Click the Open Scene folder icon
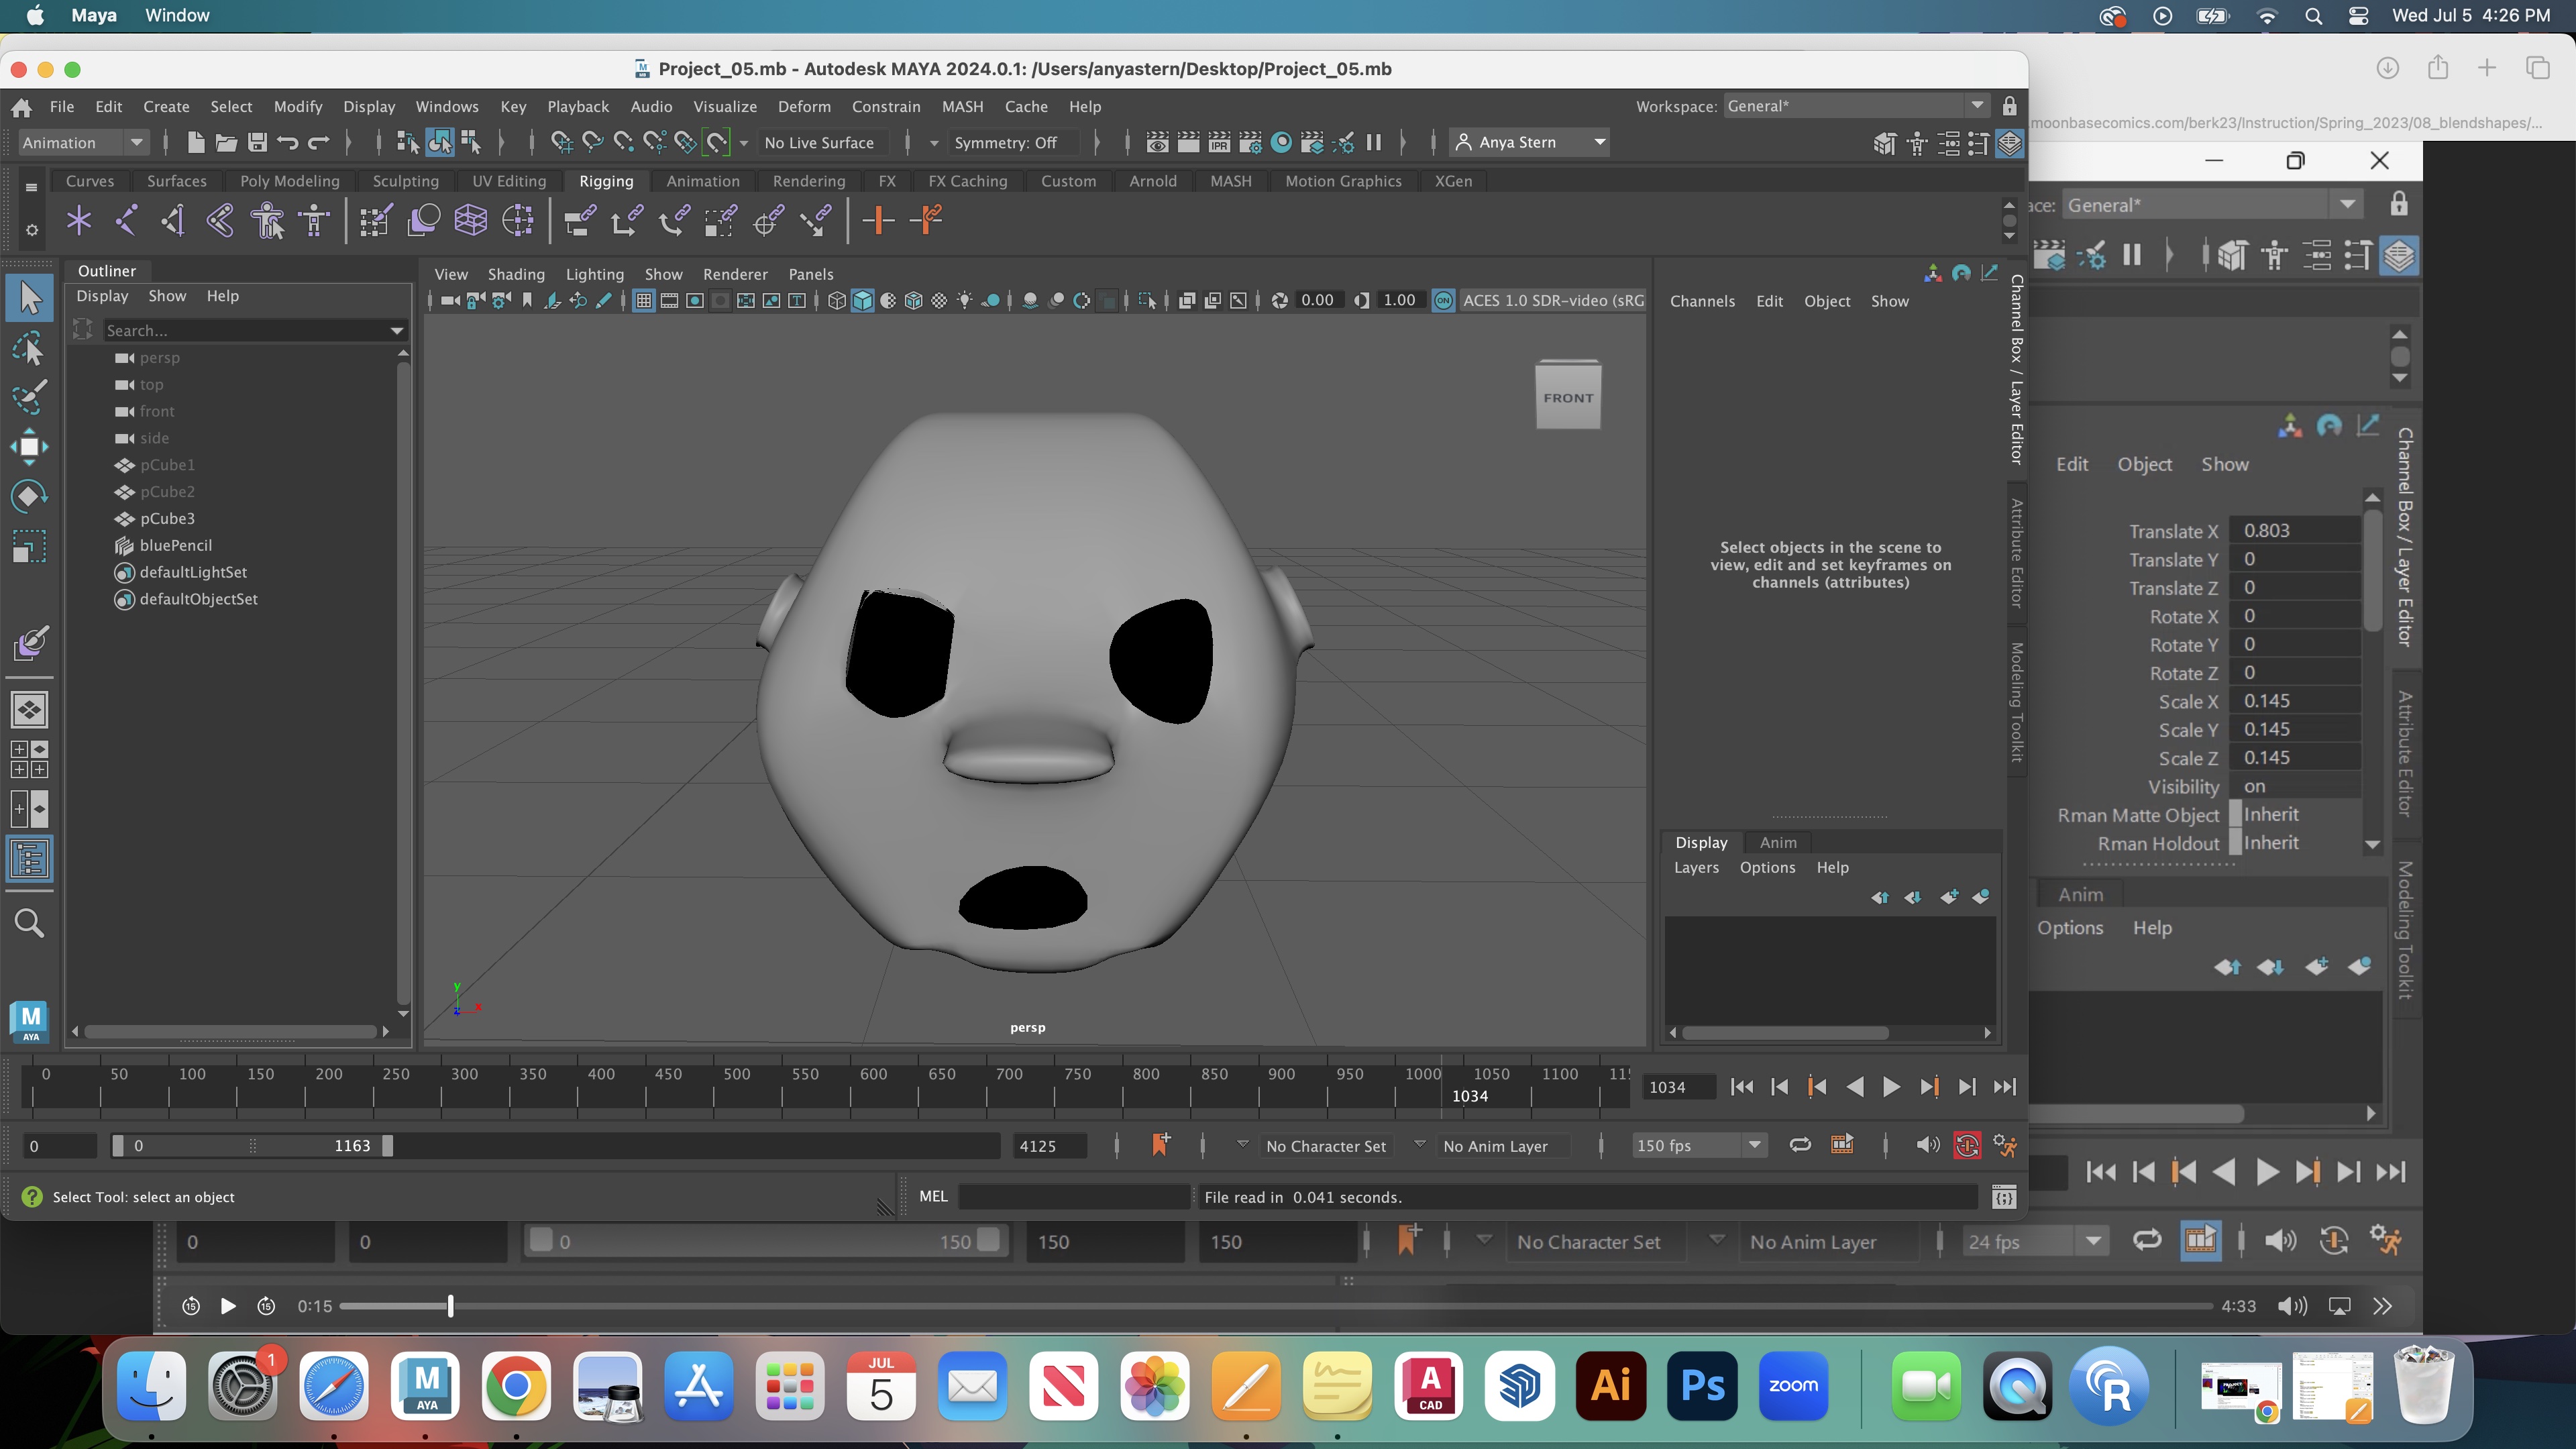2576x1449 pixels. 226,142
